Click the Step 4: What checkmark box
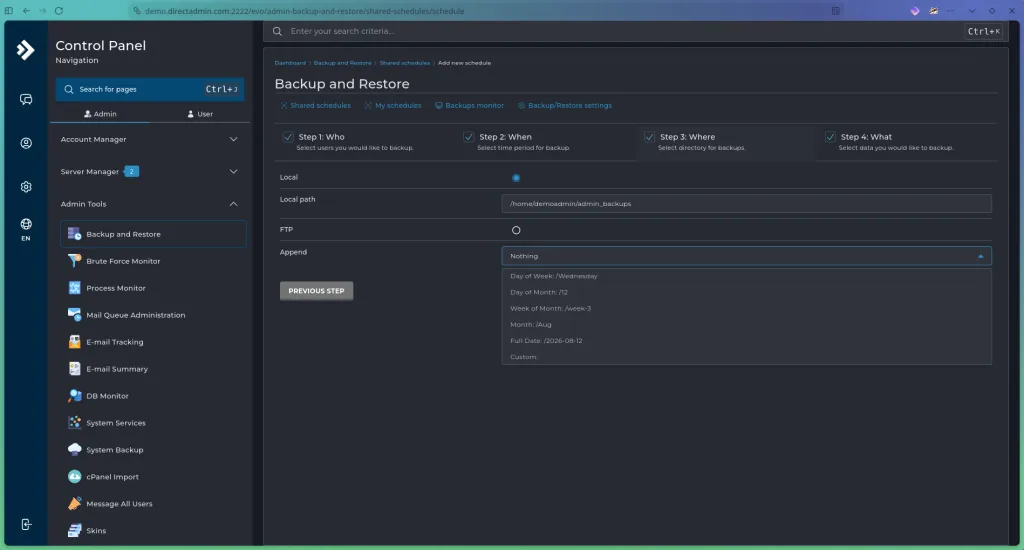 pos(830,137)
